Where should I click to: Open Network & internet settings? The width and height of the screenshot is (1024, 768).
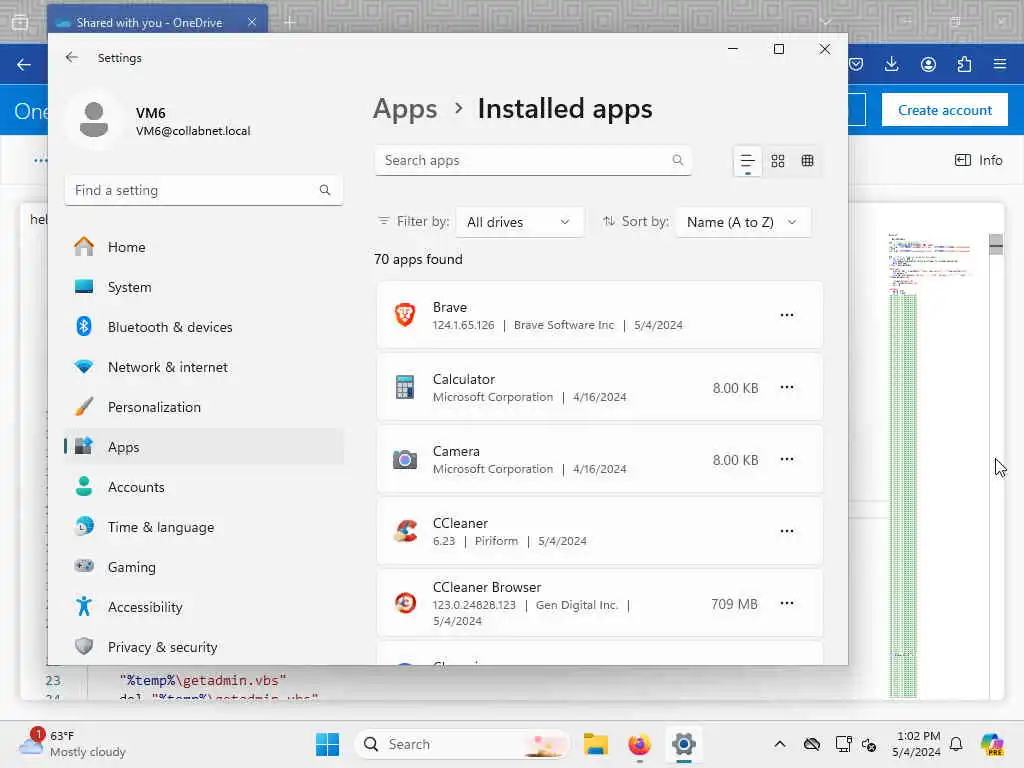pos(204,367)
